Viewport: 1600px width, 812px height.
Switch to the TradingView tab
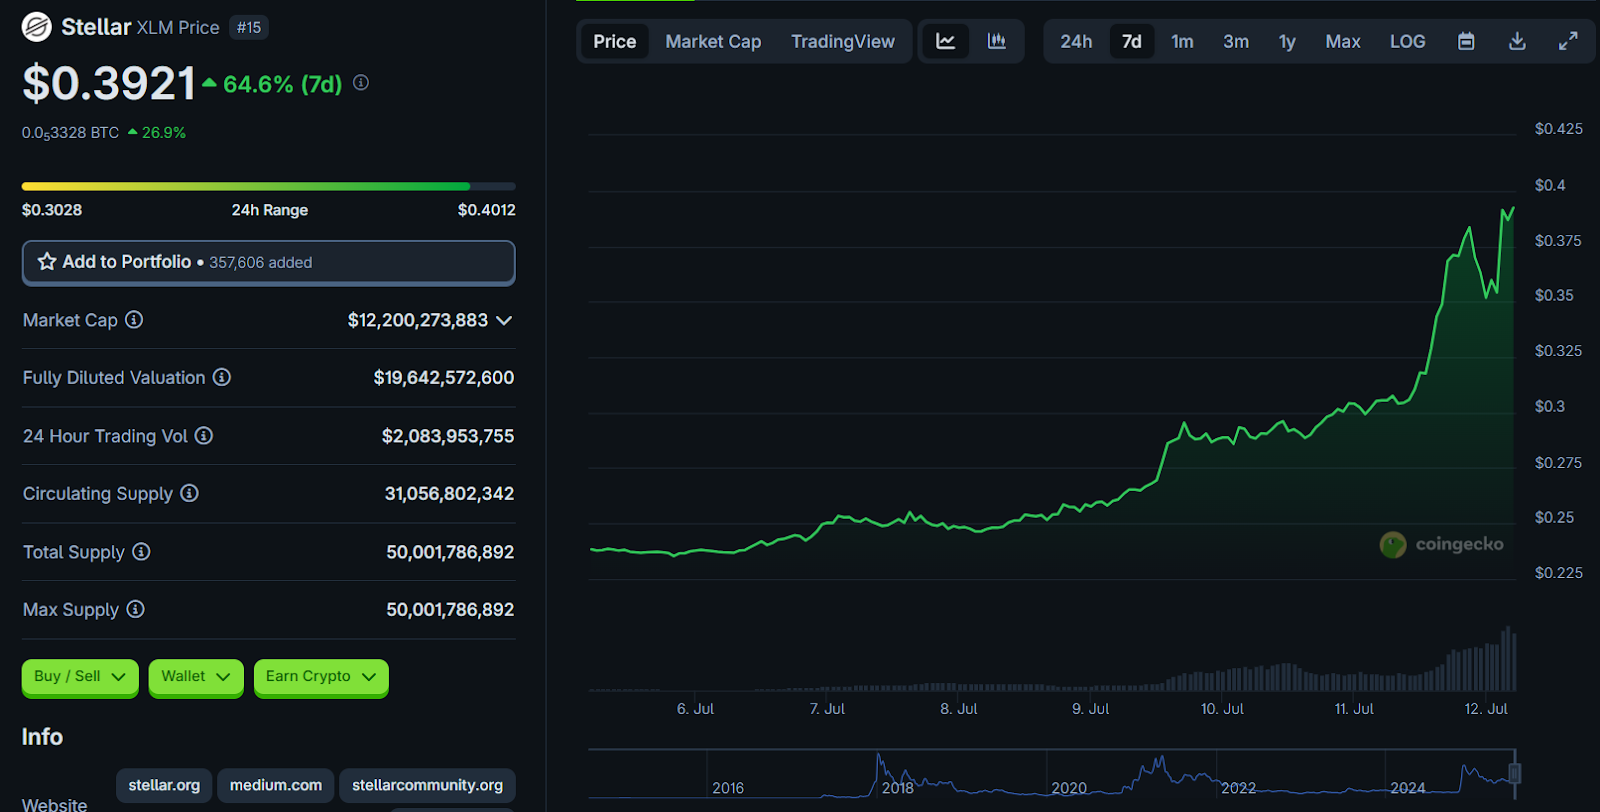843,41
